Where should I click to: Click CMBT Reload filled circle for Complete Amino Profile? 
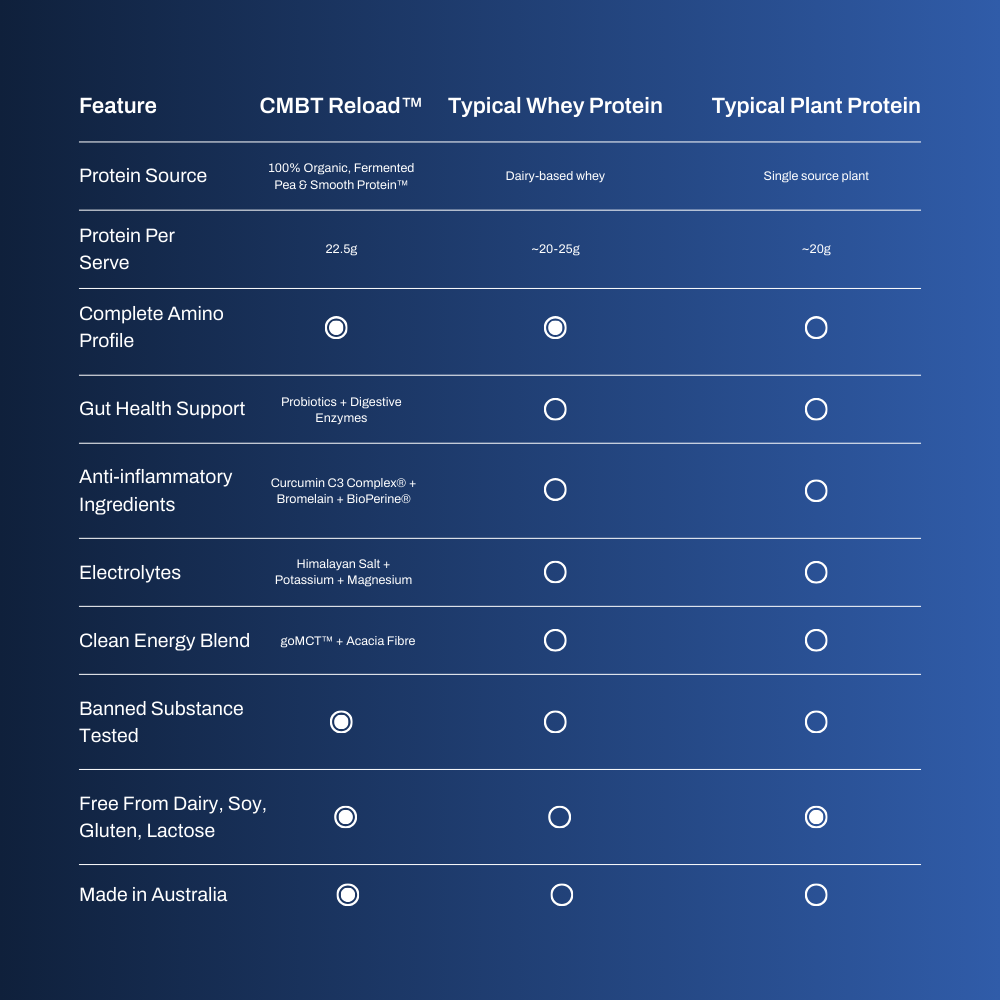[x=336, y=328]
